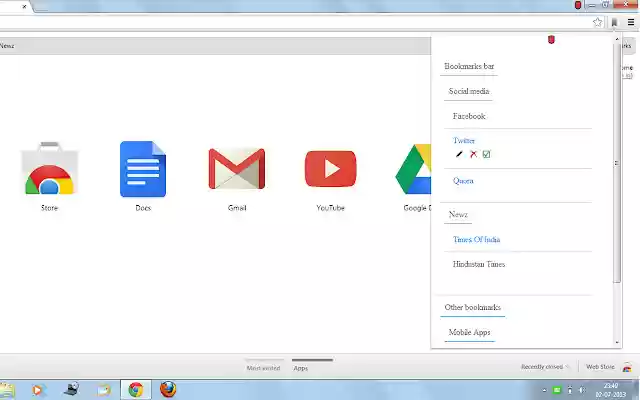Click the bookmarks extension icon in toolbar
640x400 pixels.
pos(614,22)
